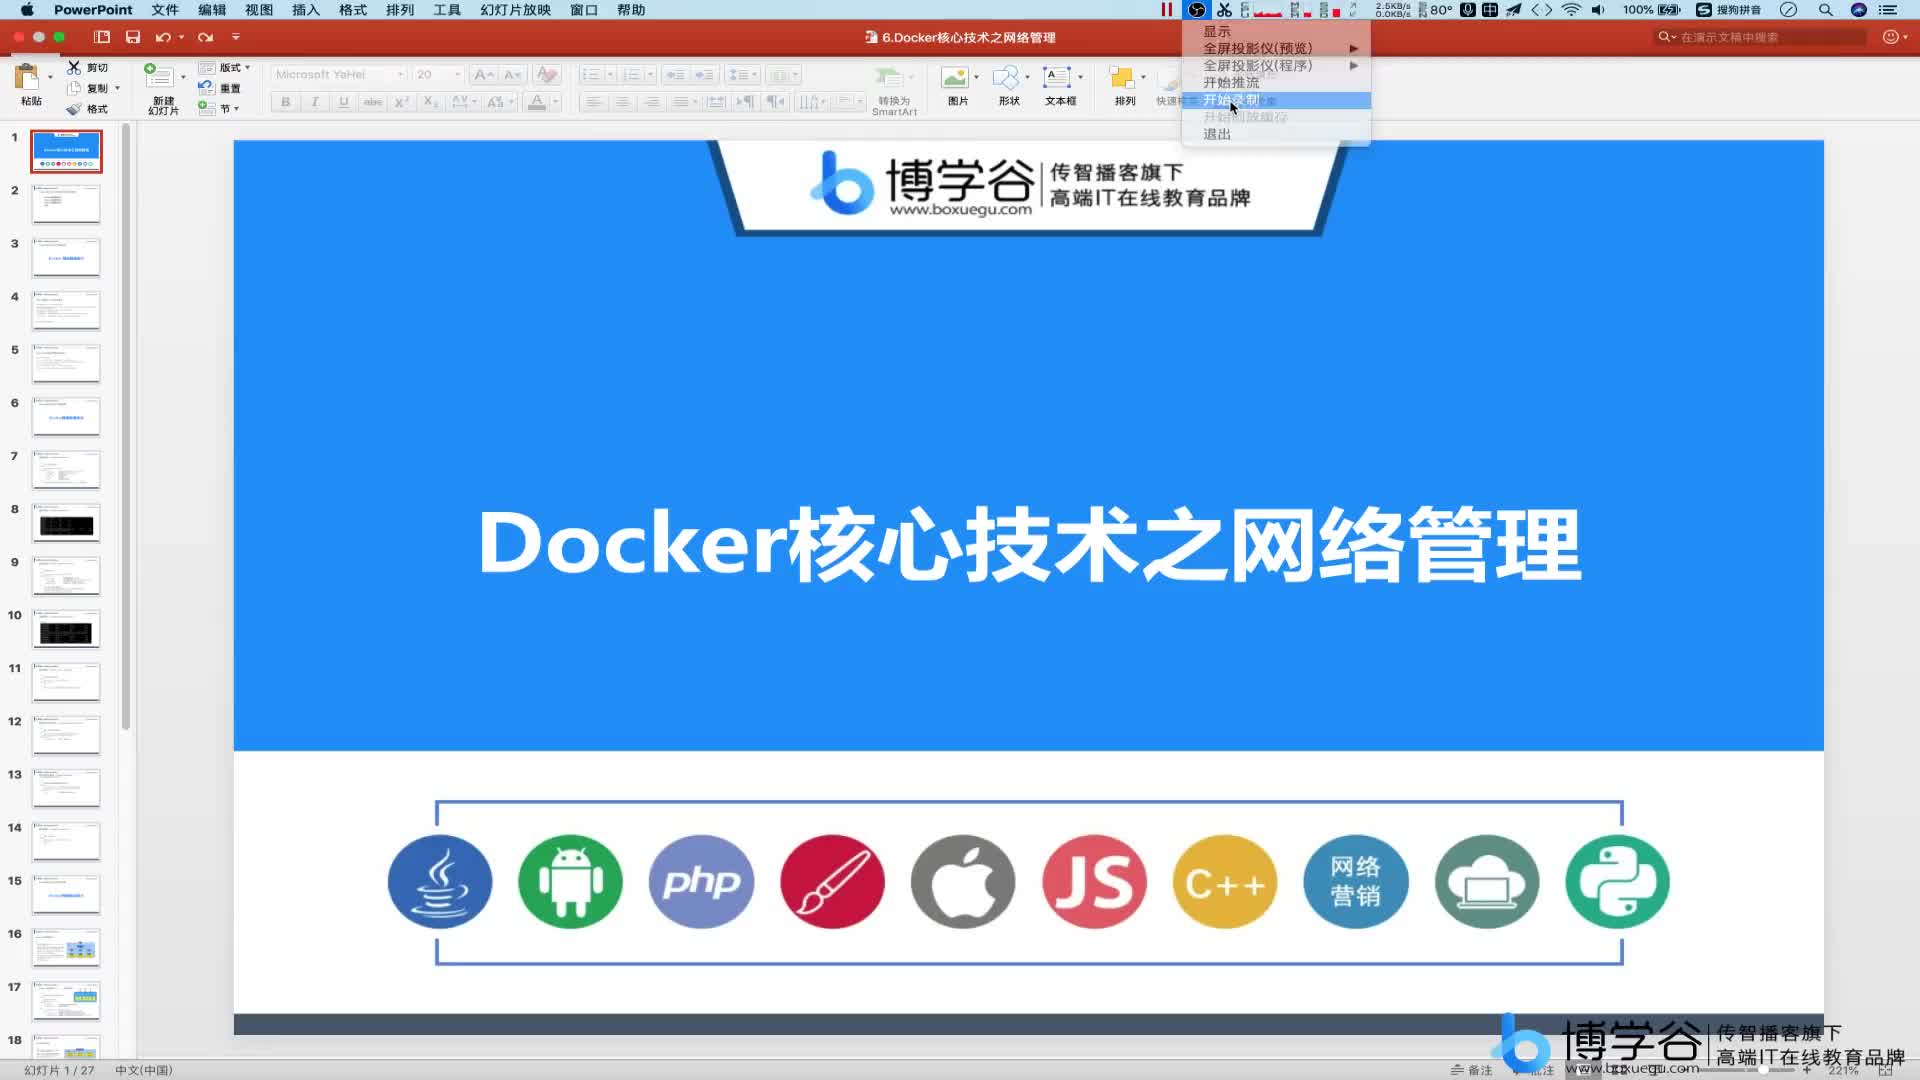Align text left
The height and width of the screenshot is (1080, 1920).
pyautogui.click(x=594, y=102)
